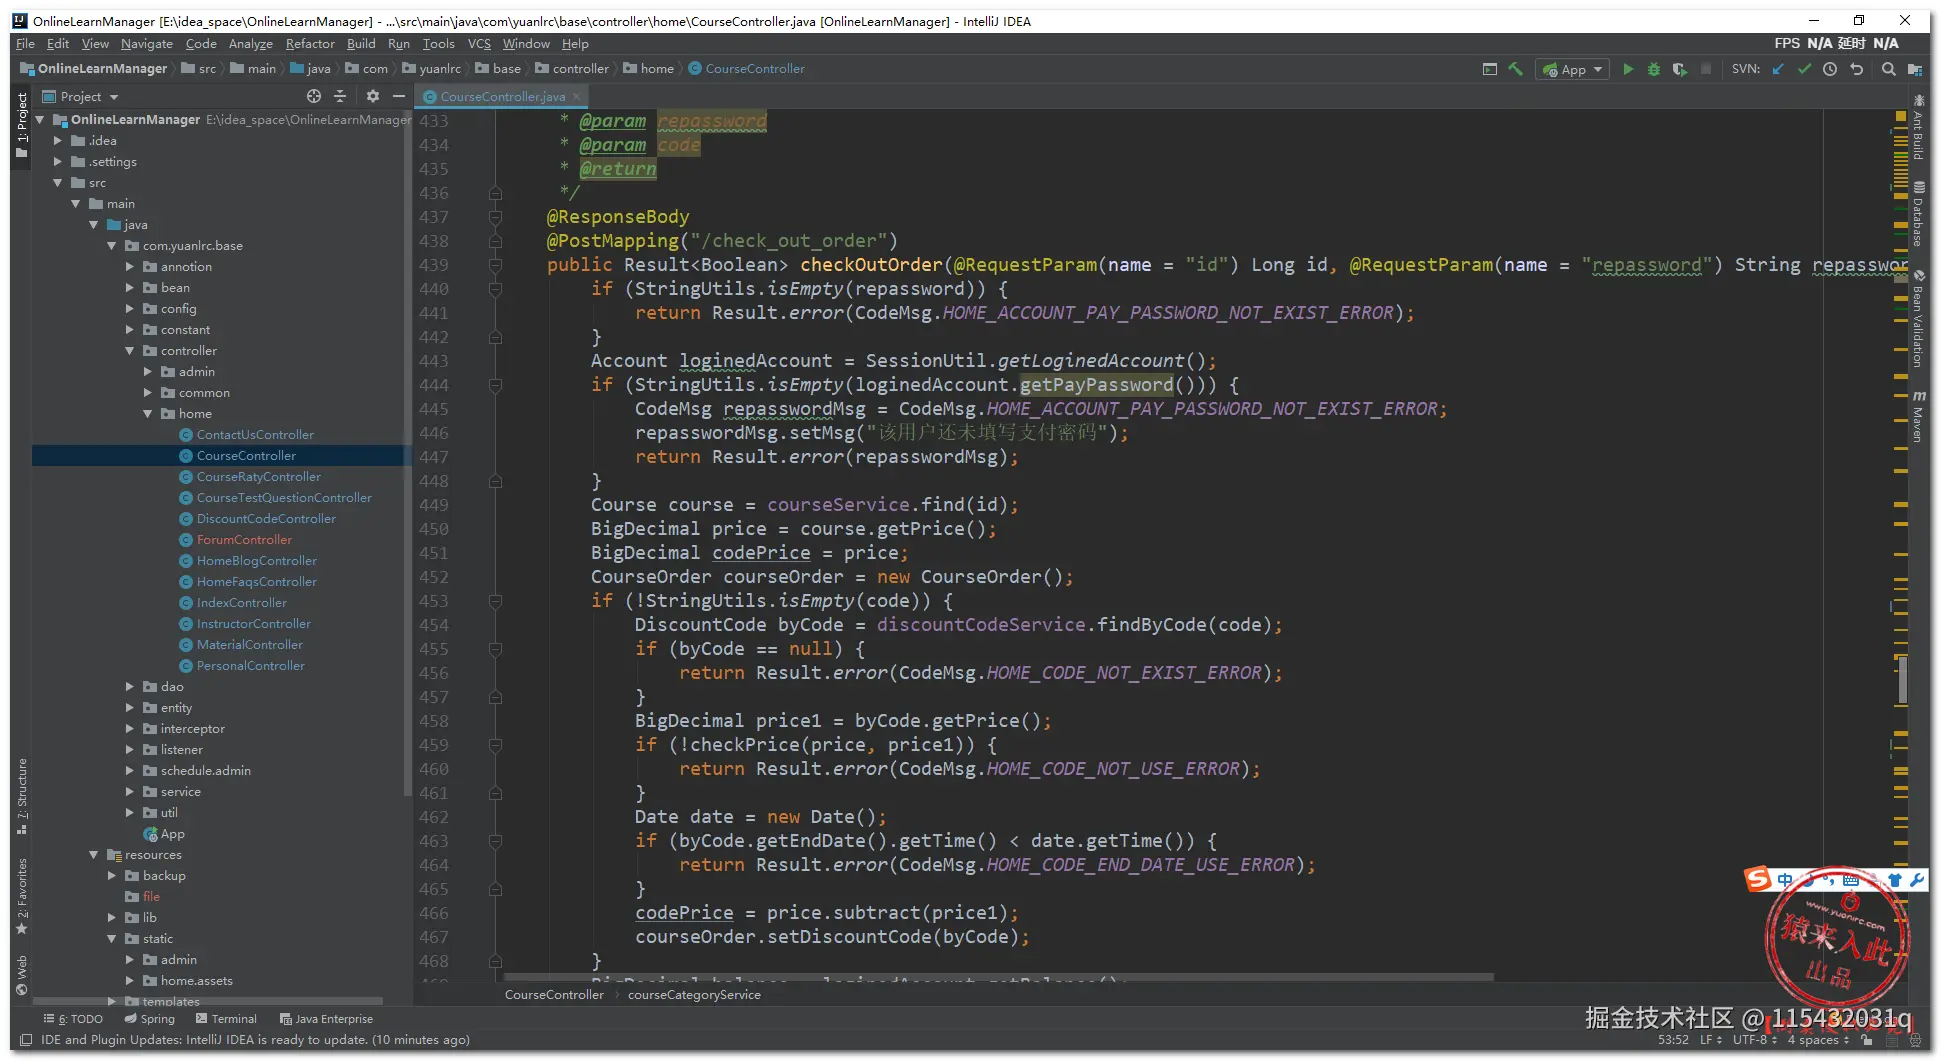The image size is (1941, 1061).
Task: Open the App run configuration dropdown
Action: click(1573, 69)
